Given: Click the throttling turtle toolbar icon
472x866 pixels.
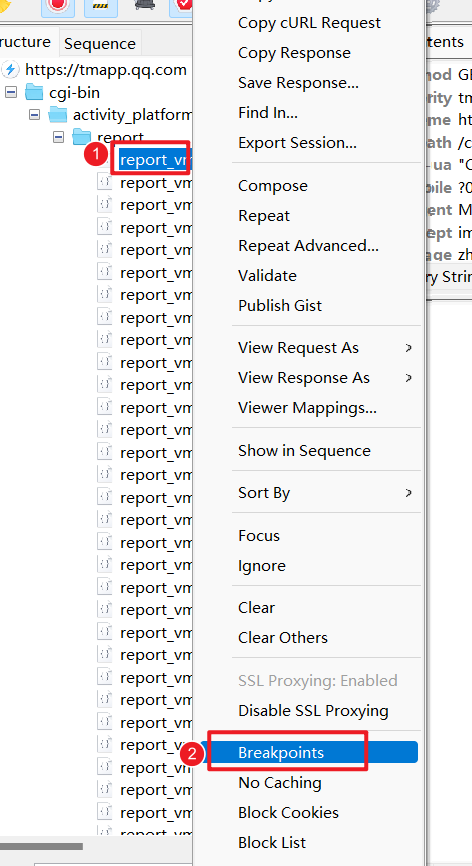Looking at the screenshot, I should pyautogui.click(x=144, y=5).
